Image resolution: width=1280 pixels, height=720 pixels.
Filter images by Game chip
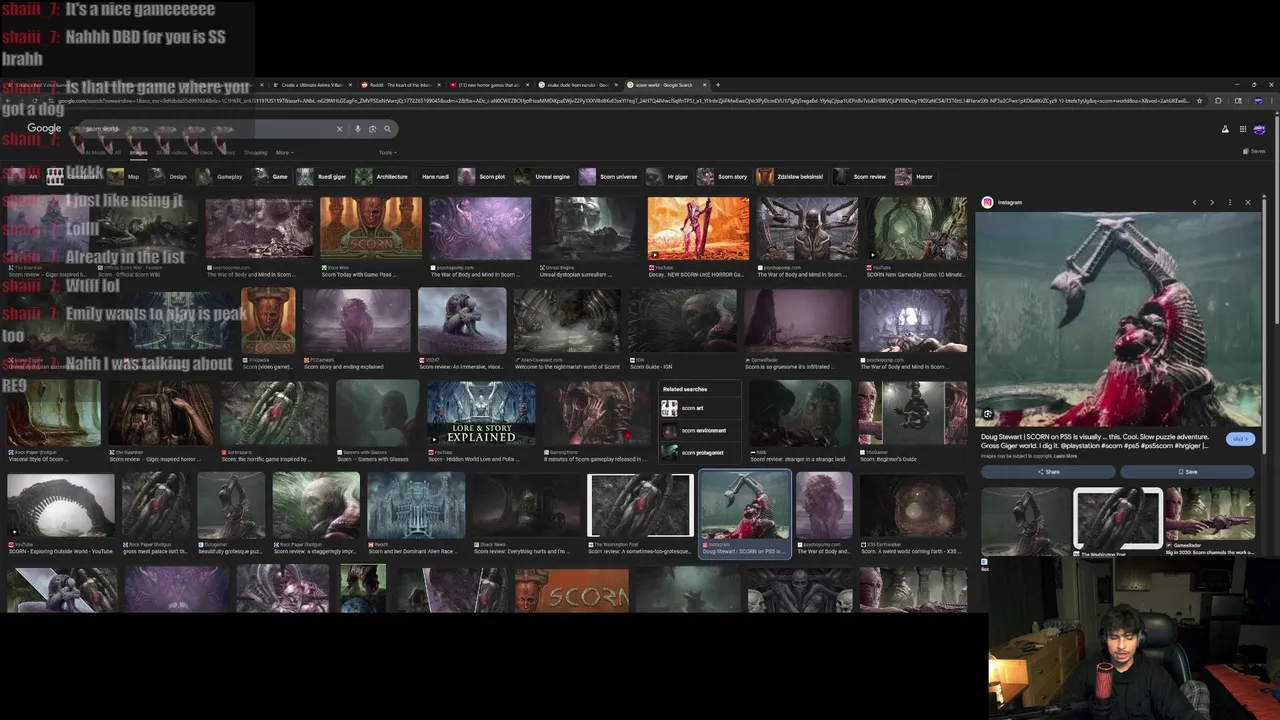click(271, 177)
